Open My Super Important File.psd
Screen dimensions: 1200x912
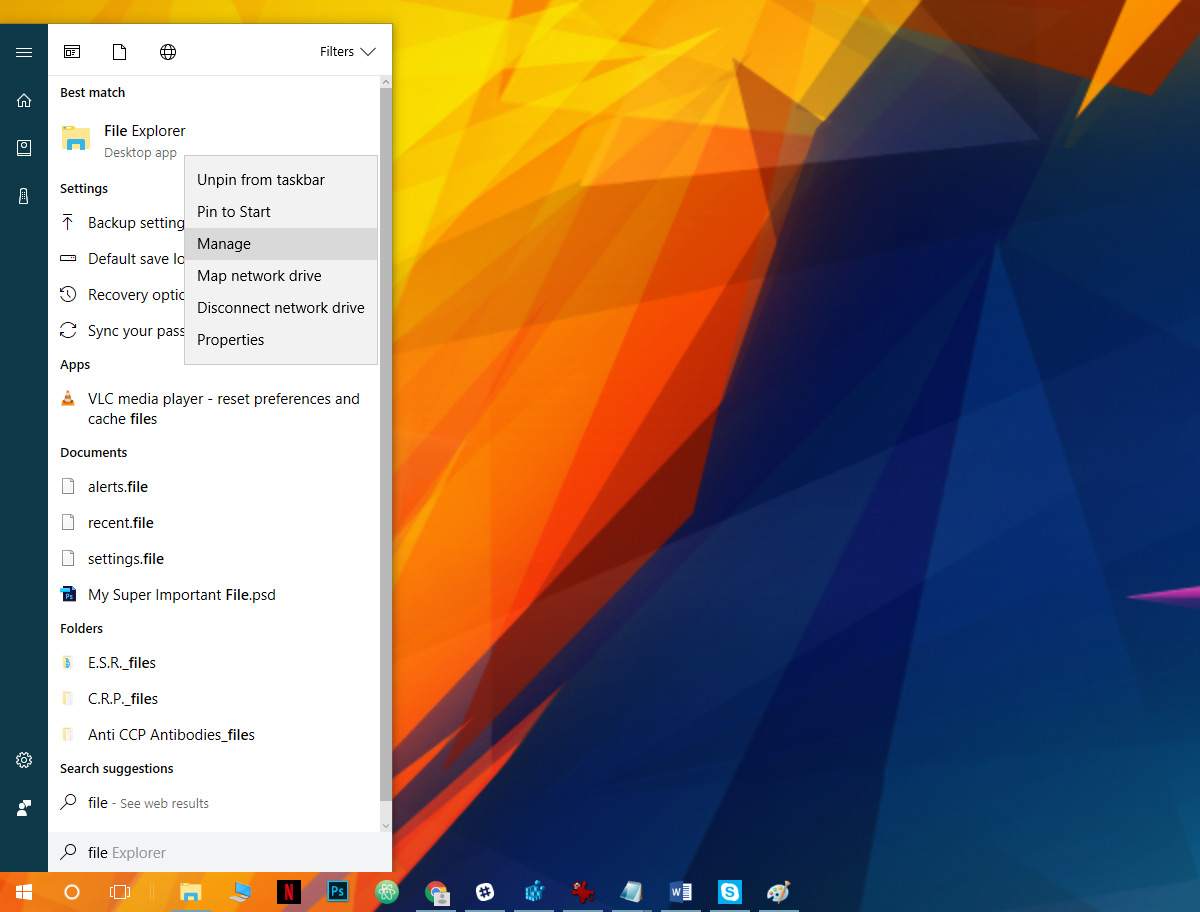[181, 595]
